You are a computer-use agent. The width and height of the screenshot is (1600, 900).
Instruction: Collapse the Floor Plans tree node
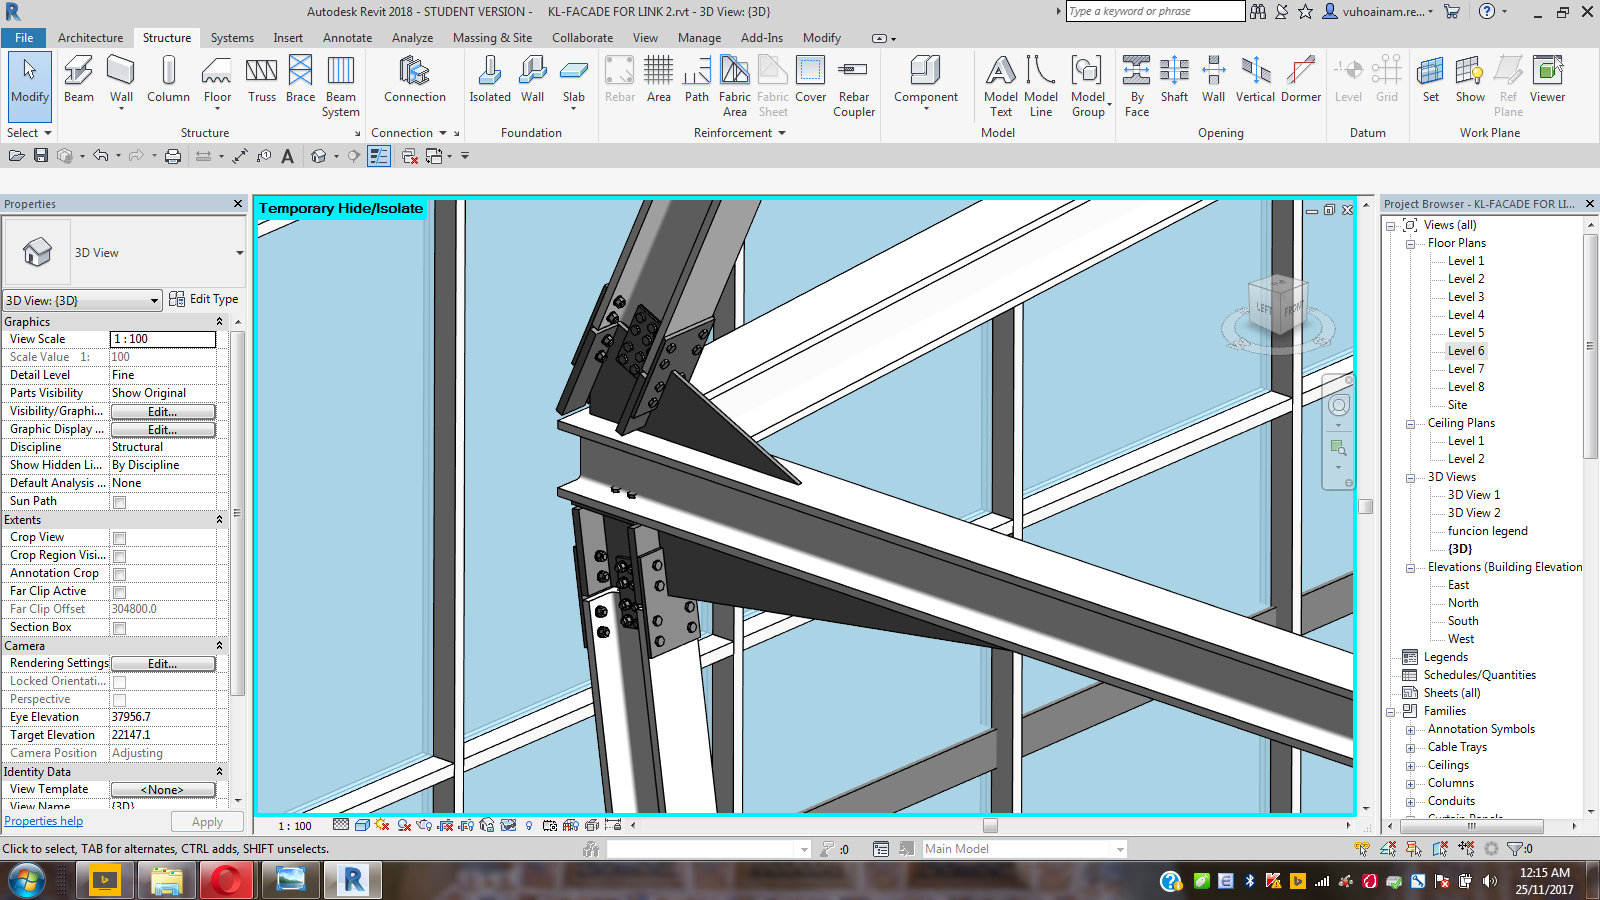[x=1410, y=243]
